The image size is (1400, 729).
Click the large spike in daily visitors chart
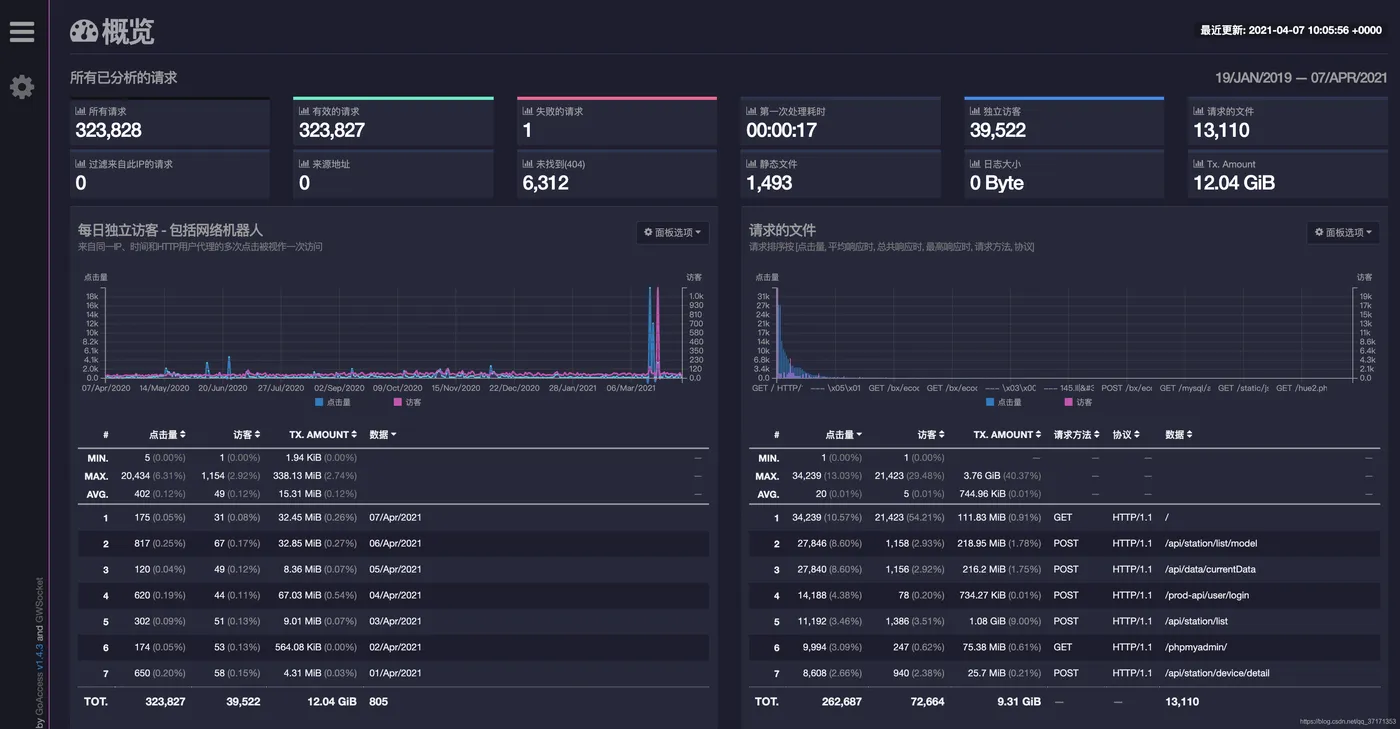(x=650, y=333)
